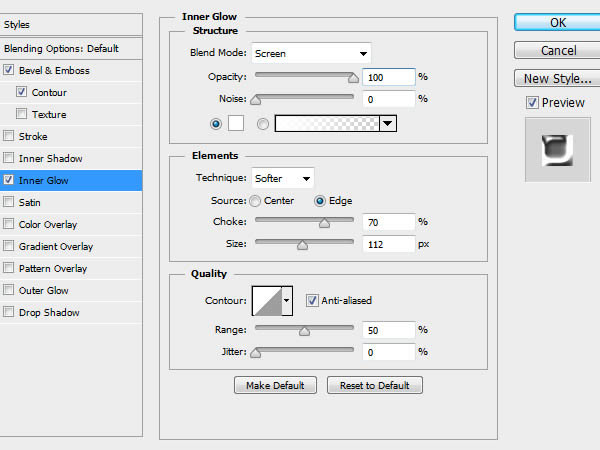
Task: Choose Edge as glow source
Action: pos(320,201)
